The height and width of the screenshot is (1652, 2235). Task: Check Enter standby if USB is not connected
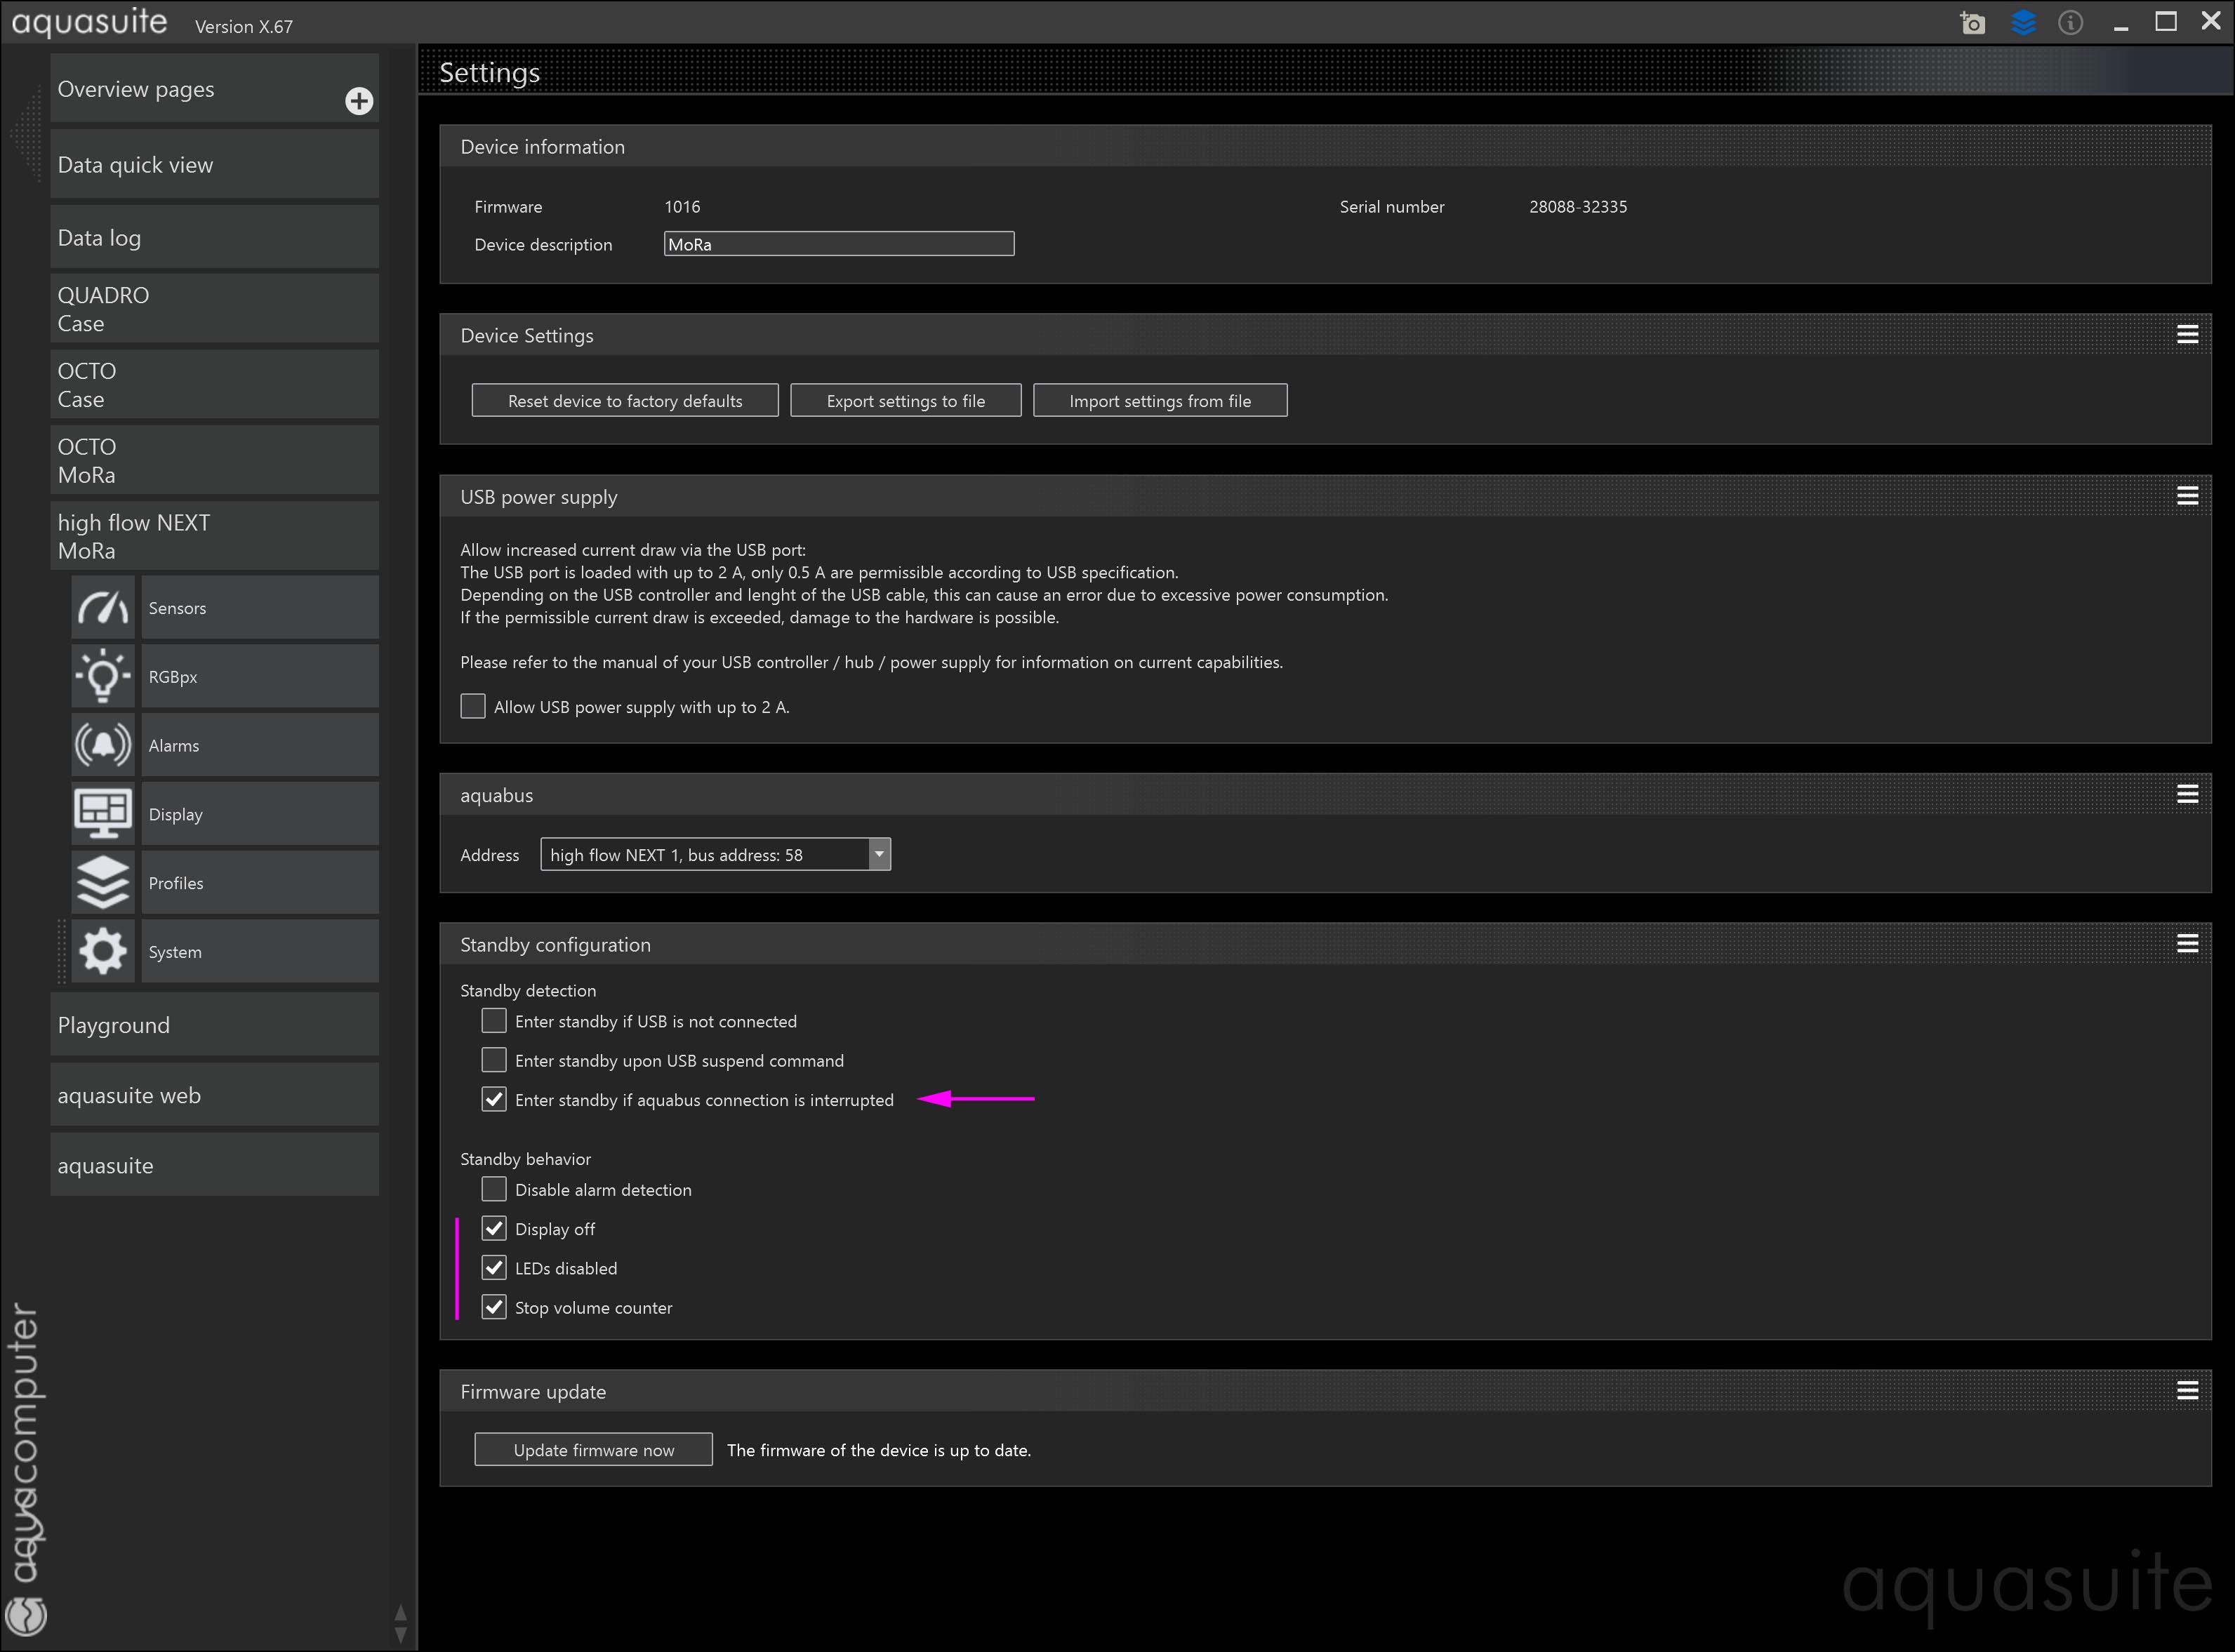(x=494, y=1021)
